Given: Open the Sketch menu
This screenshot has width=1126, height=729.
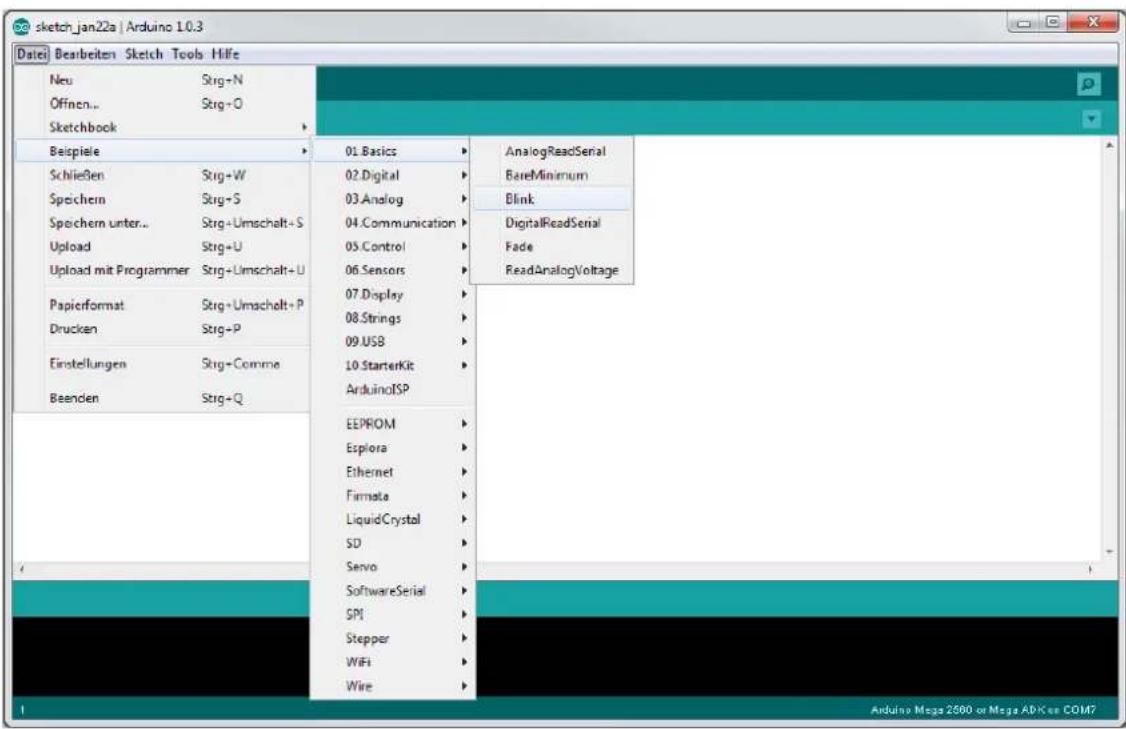Looking at the screenshot, I should tap(144, 54).
